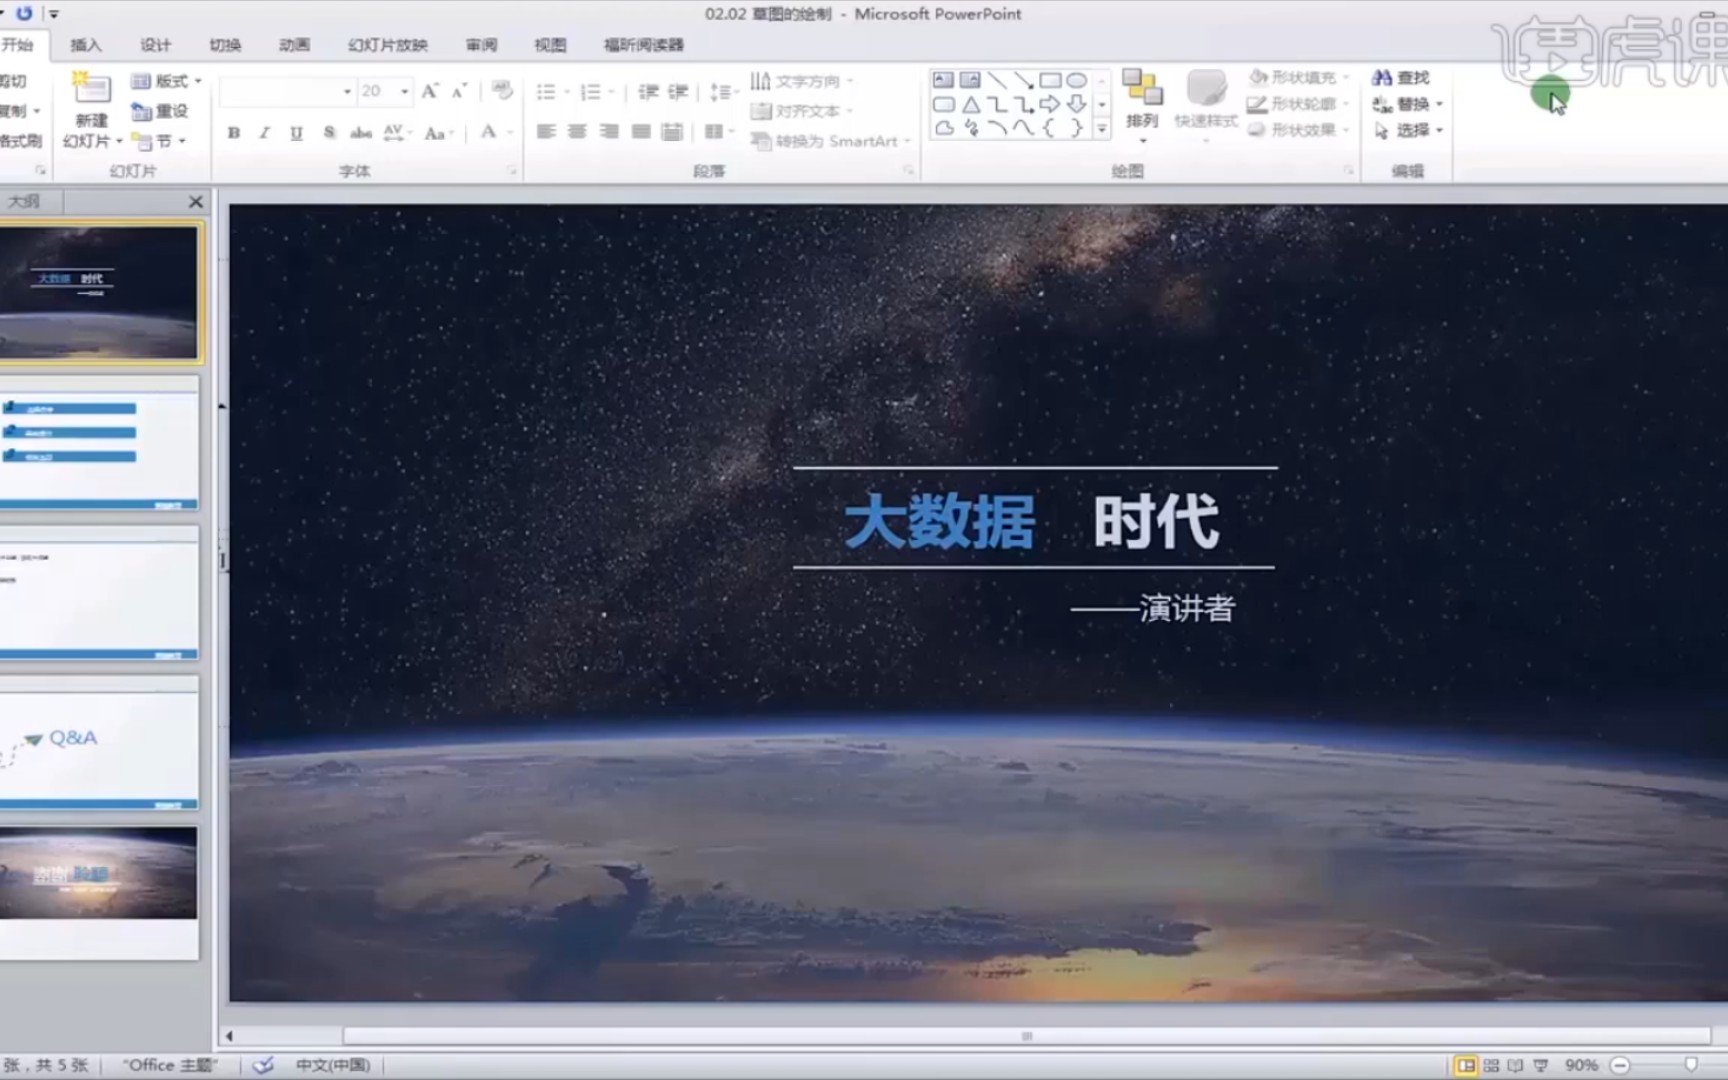Toggle bold formatting in the Font group
Viewport: 1728px width, 1080px height.
coord(233,131)
